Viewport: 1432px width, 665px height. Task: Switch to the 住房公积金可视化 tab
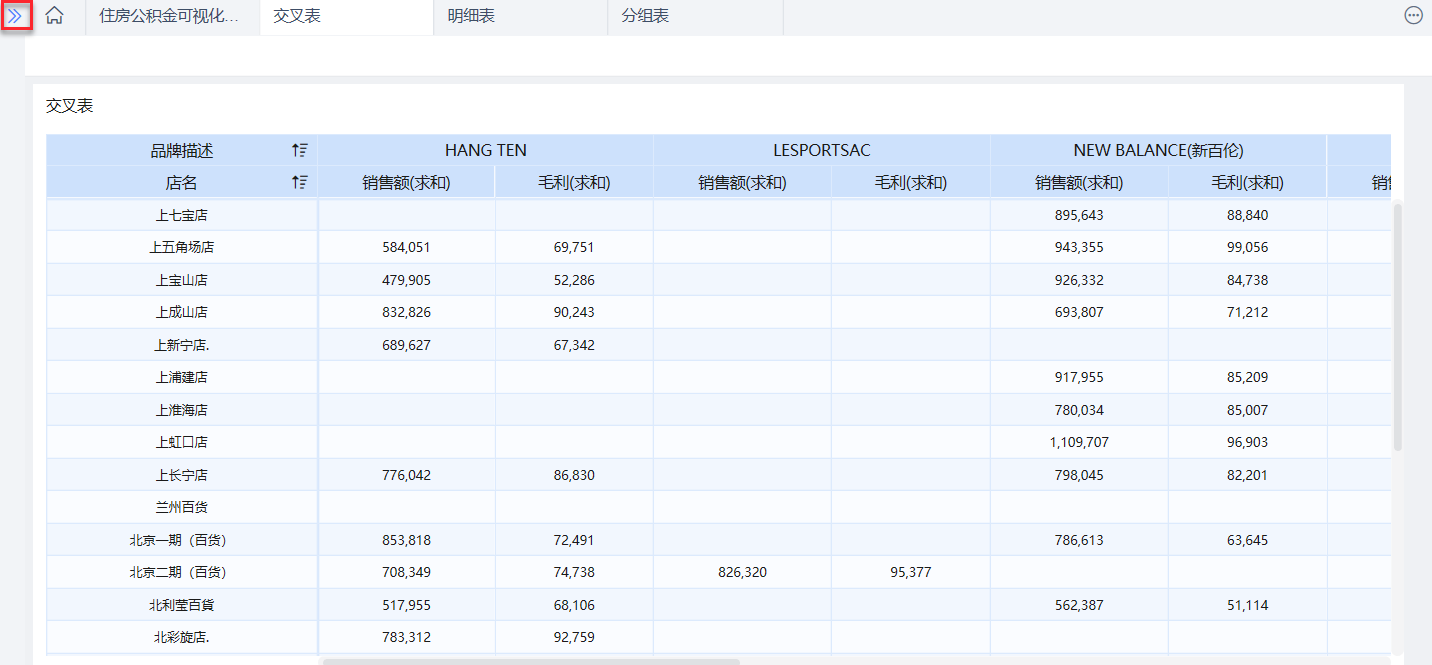point(170,17)
